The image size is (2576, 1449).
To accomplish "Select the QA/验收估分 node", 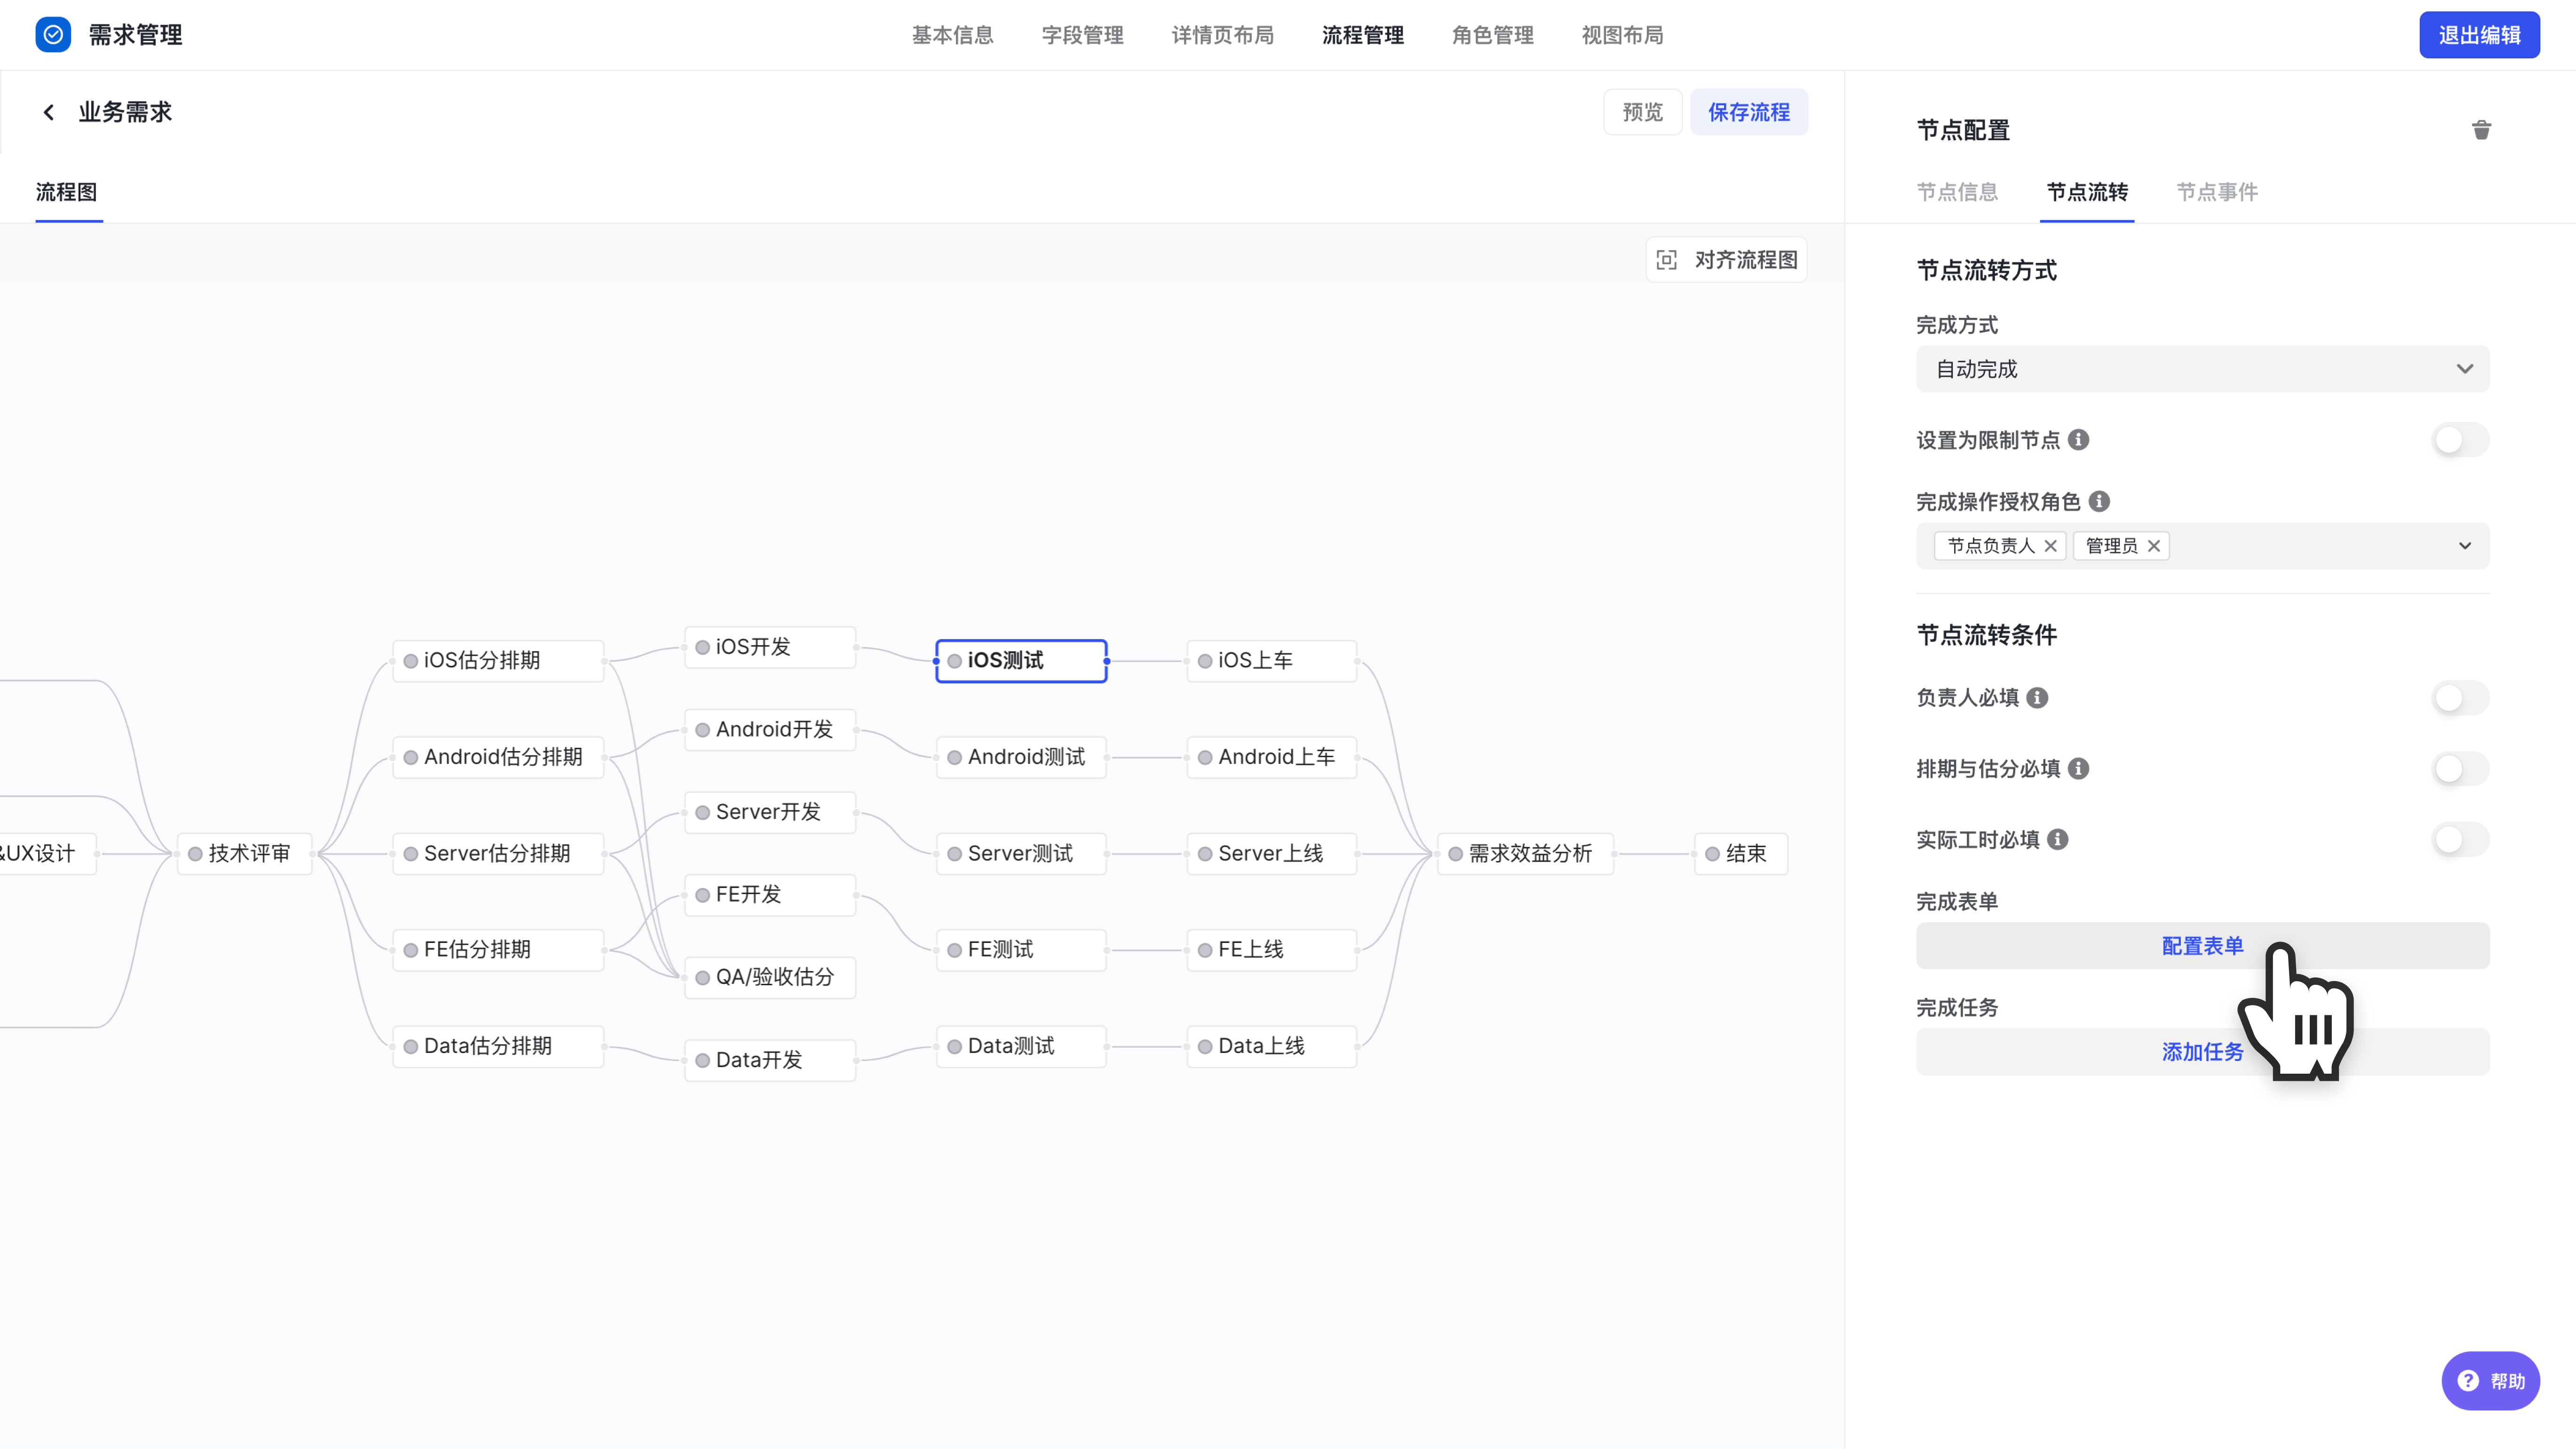I will [770, 978].
